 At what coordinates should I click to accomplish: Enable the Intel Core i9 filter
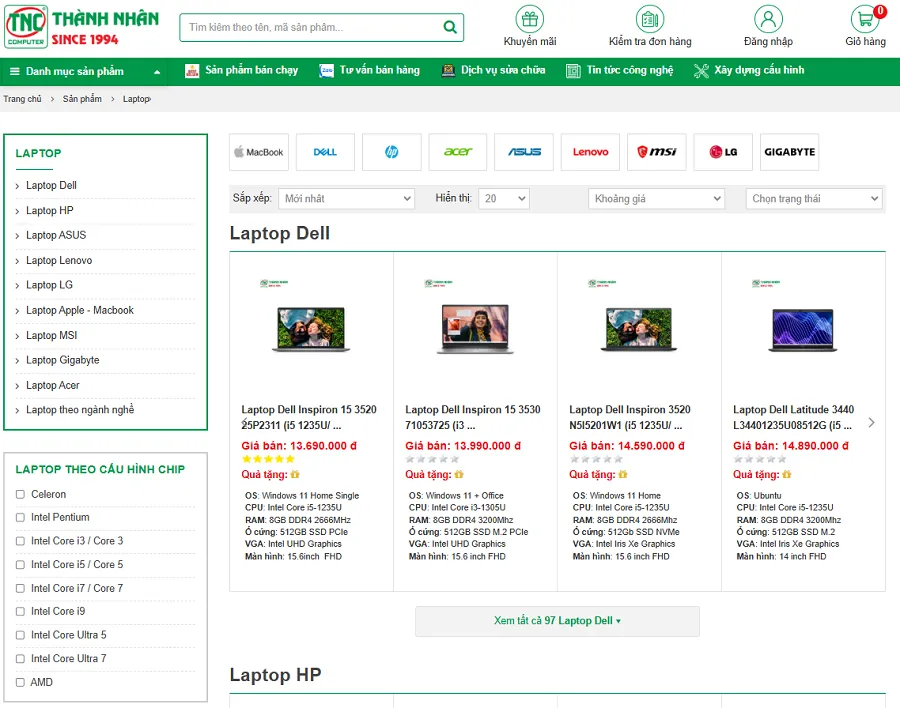pyautogui.click(x=20, y=612)
